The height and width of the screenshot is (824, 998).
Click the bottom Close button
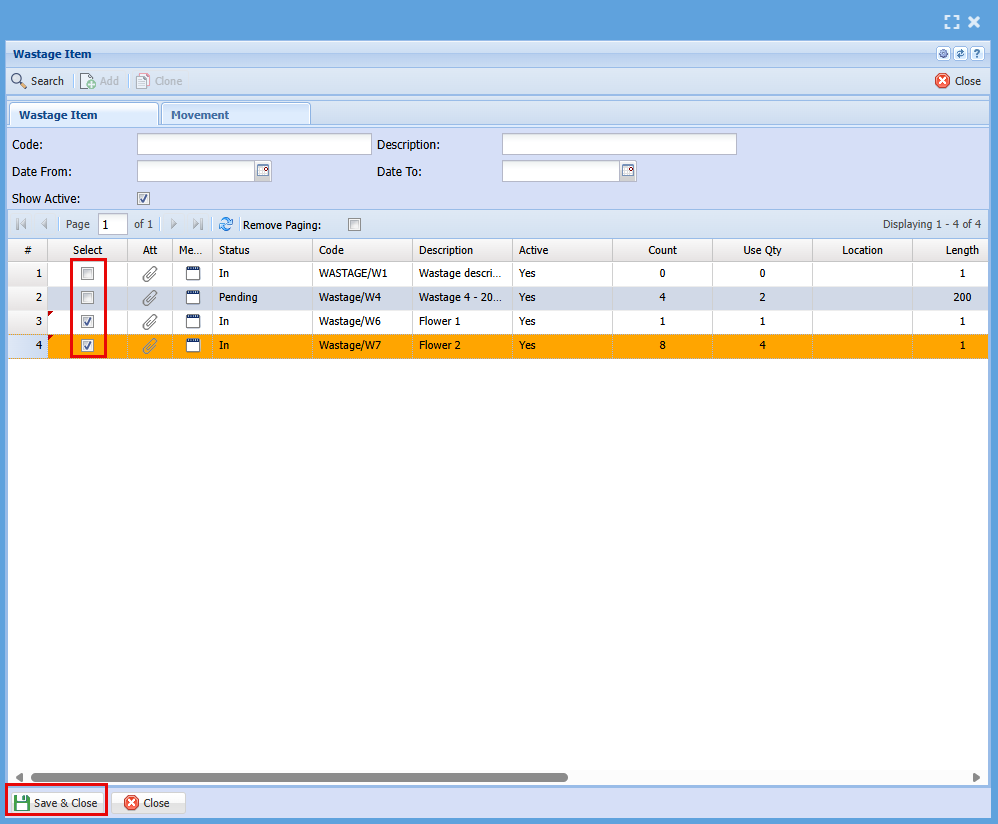147,802
